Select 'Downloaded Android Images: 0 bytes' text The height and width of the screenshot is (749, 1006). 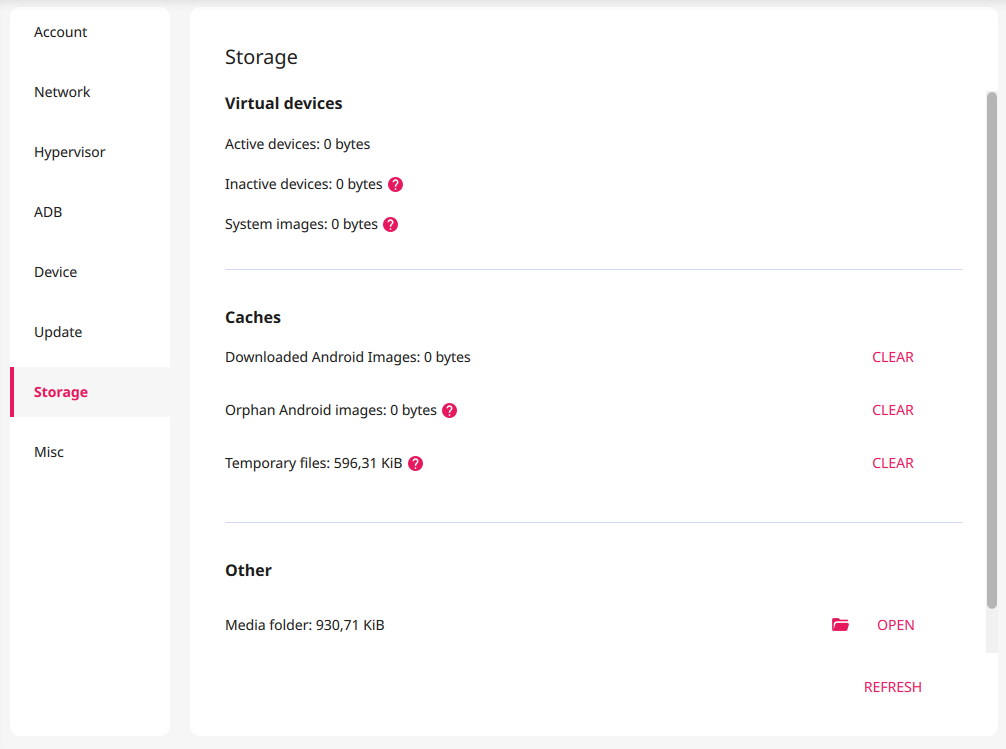pos(348,357)
